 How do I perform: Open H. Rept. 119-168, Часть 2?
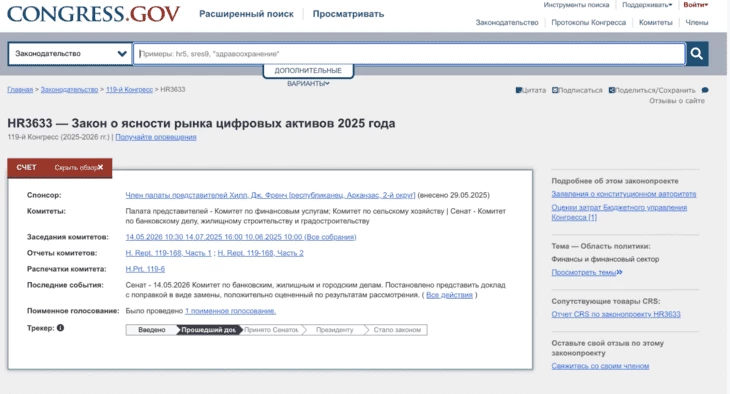(x=261, y=253)
